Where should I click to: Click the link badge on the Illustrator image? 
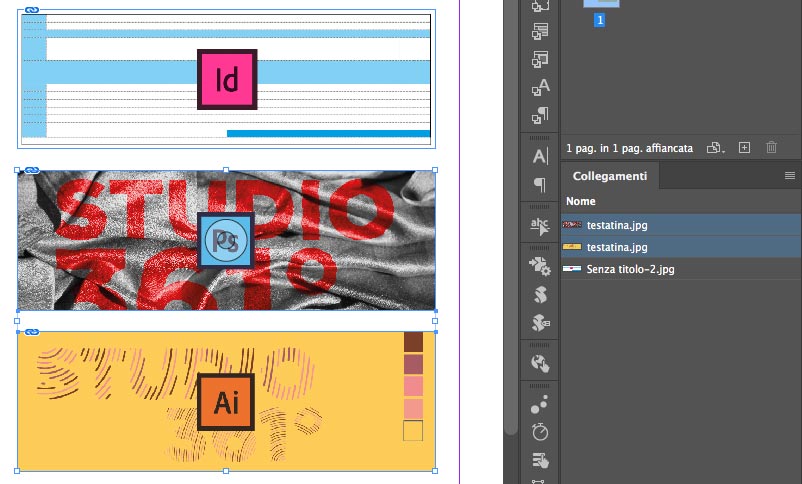tap(32, 332)
